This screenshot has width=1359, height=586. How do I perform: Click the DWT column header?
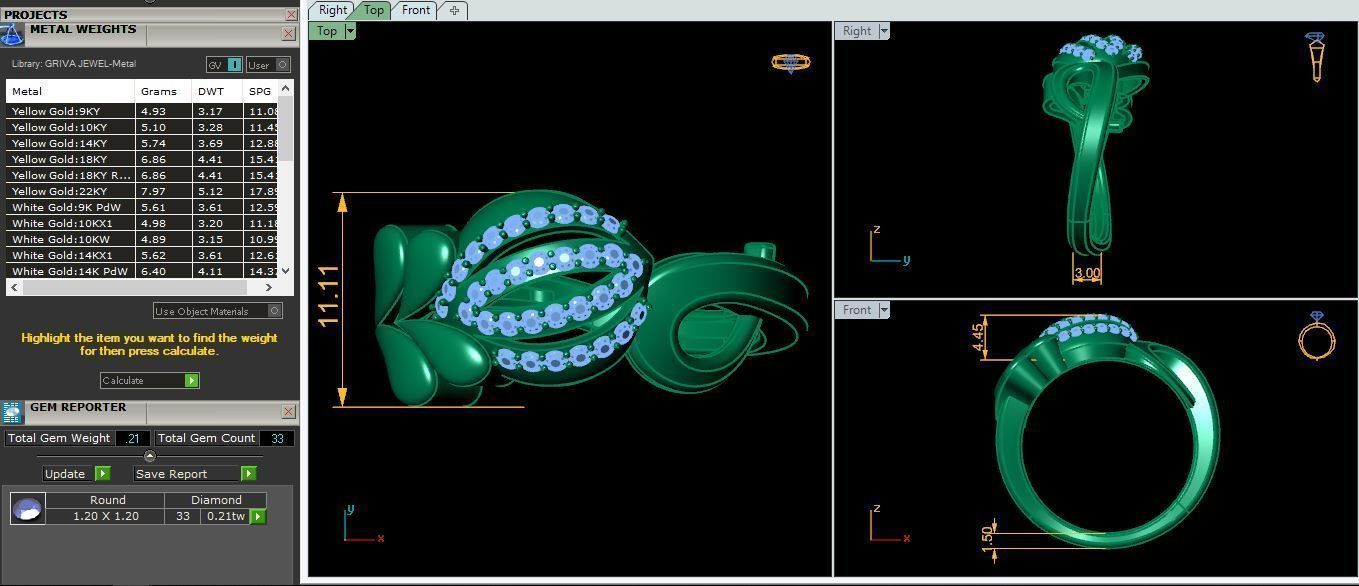point(217,91)
